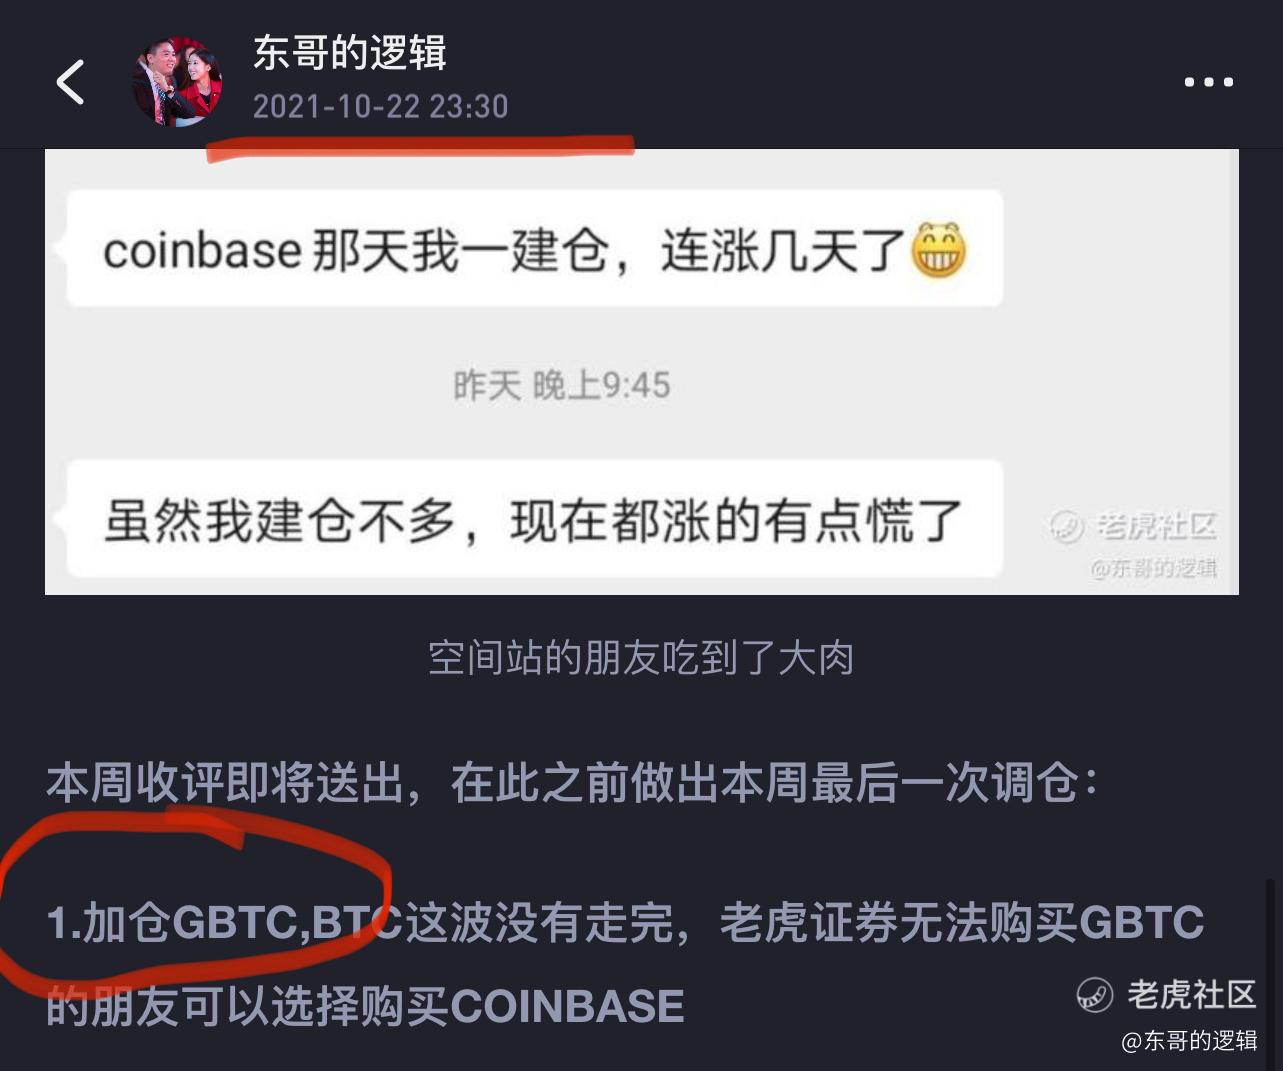Tap the grinning emoji in chat bubble
1283x1071 pixels.
937,250
